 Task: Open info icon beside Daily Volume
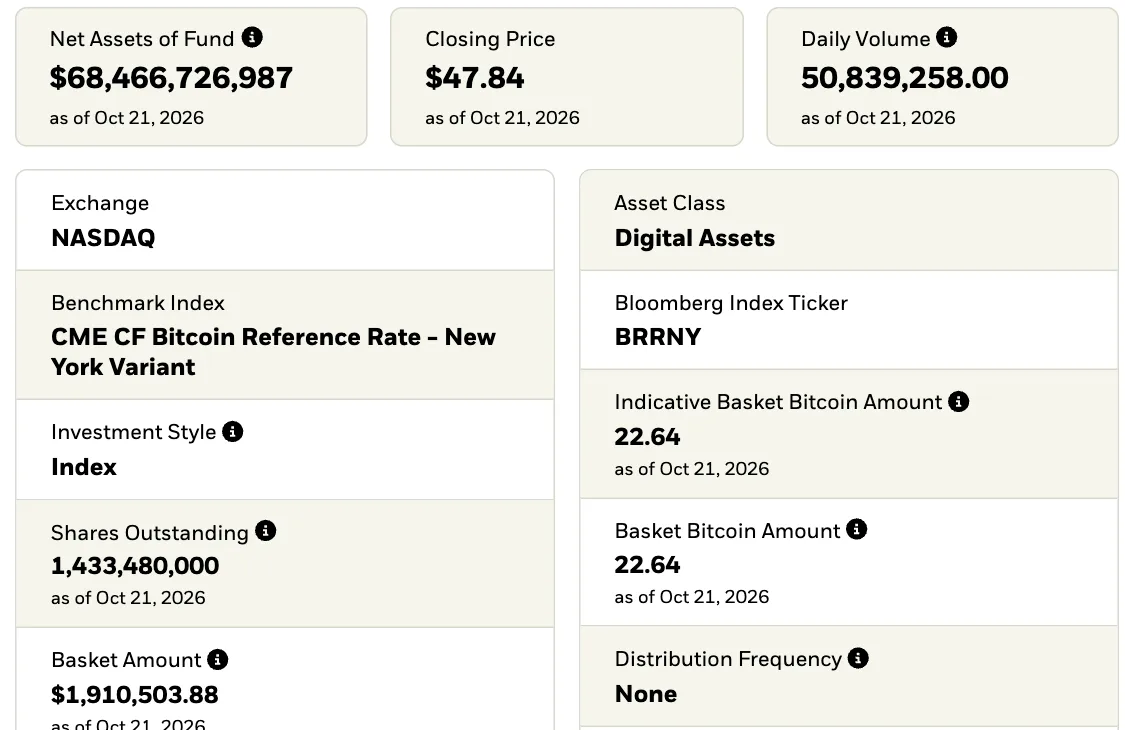tap(946, 37)
